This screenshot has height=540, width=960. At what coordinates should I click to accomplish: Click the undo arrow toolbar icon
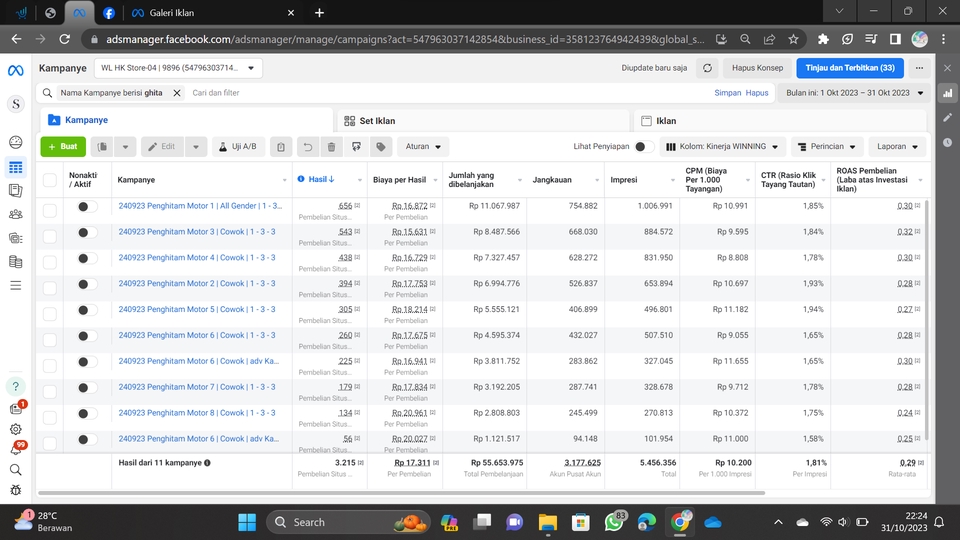(x=307, y=146)
